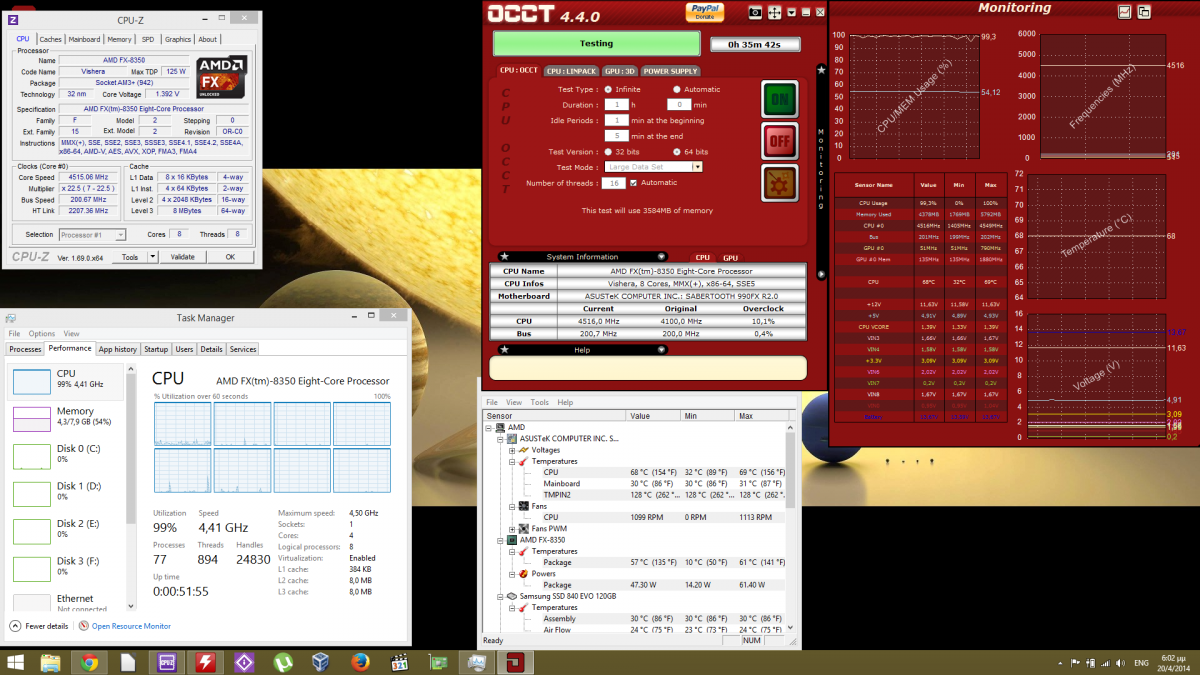Choose the 32 bits test version
The height and width of the screenshot is (675, 1200).
(x=608, y=151)
